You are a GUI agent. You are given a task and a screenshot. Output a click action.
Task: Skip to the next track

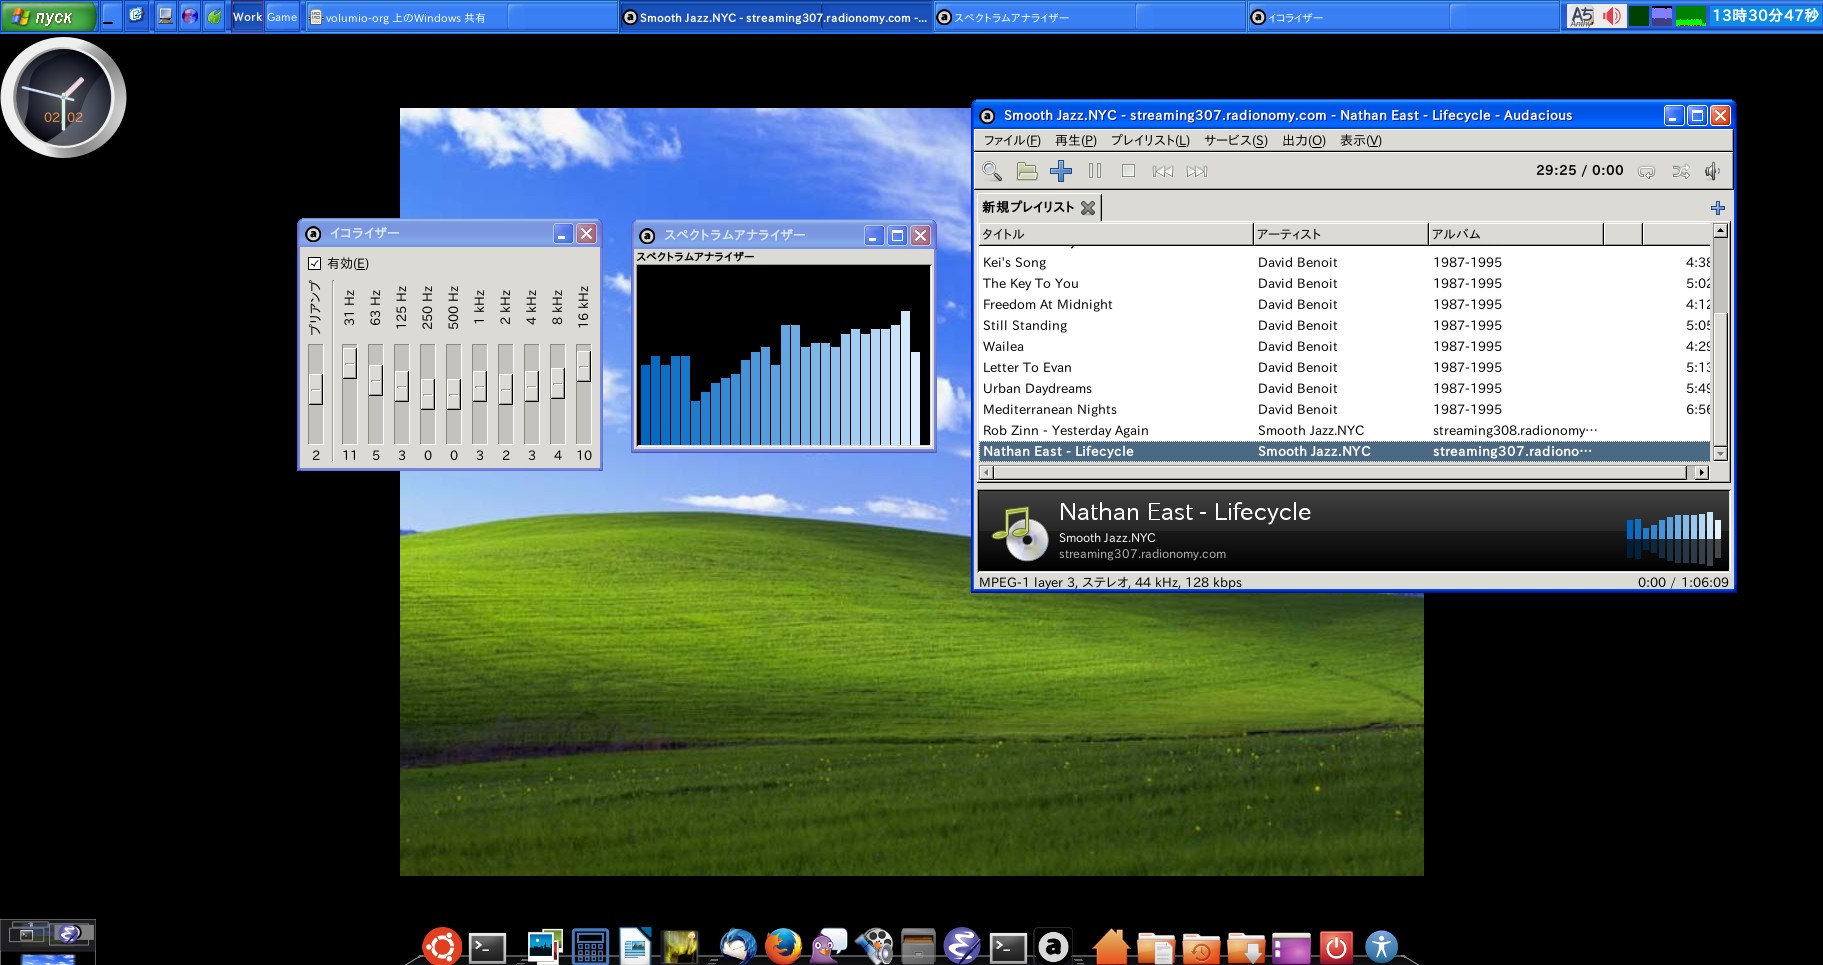click(1197, 171)
